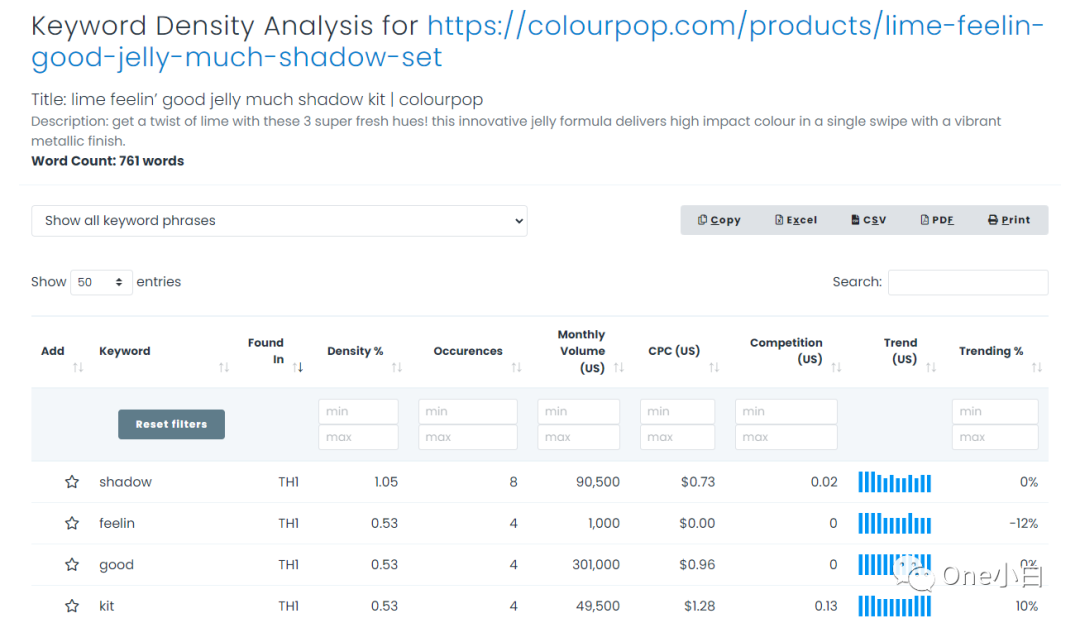Screen dimensions: 1080x623
Task: Click the competition value 0.02
Action: 824,482
